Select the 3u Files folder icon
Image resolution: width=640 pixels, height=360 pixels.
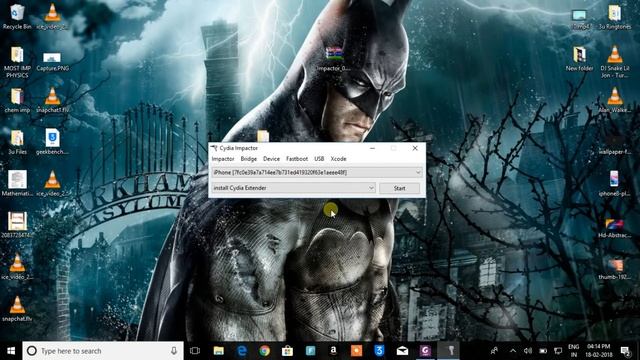(17, 142)
